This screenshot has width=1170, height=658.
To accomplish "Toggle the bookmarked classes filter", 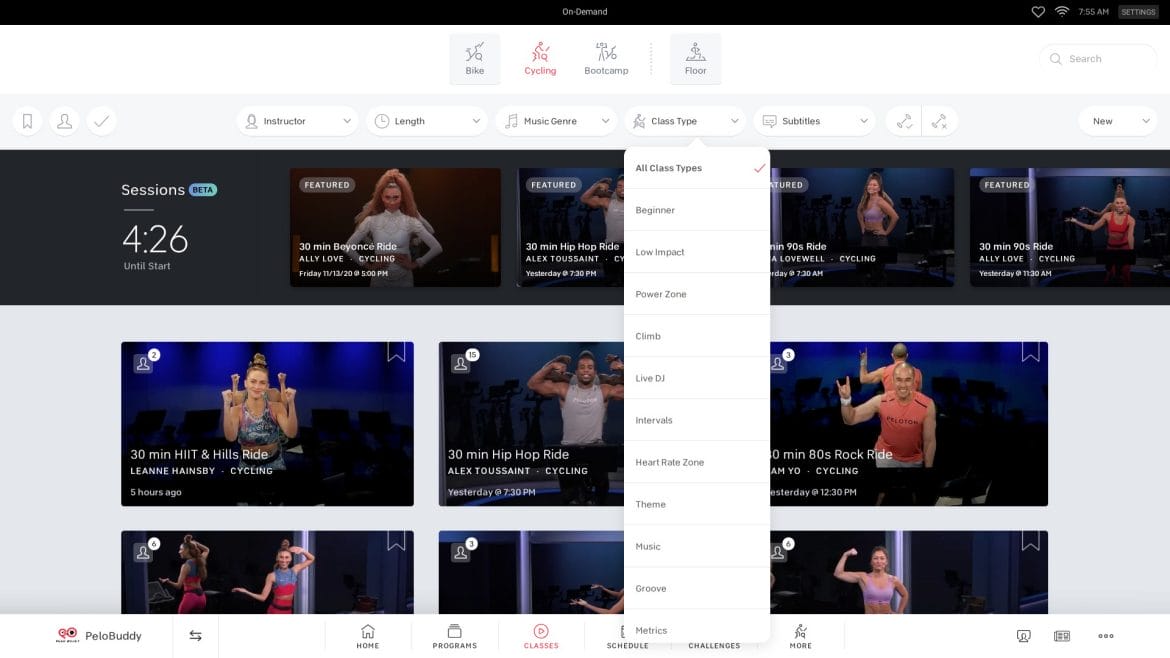I will point(28,121).
